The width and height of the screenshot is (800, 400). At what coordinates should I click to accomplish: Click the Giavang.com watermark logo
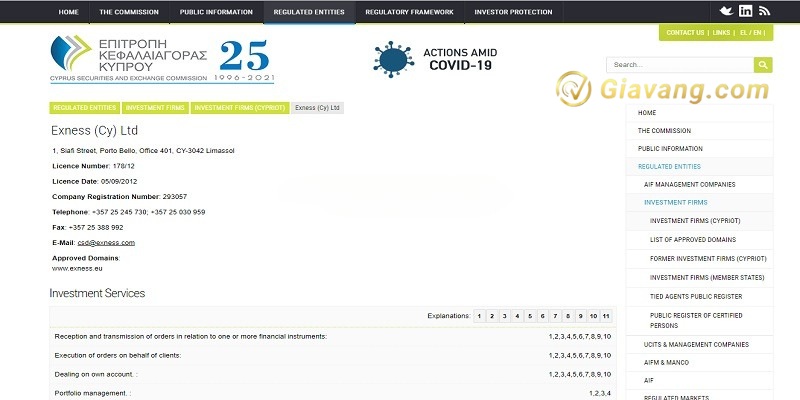[x=665, y=90]
